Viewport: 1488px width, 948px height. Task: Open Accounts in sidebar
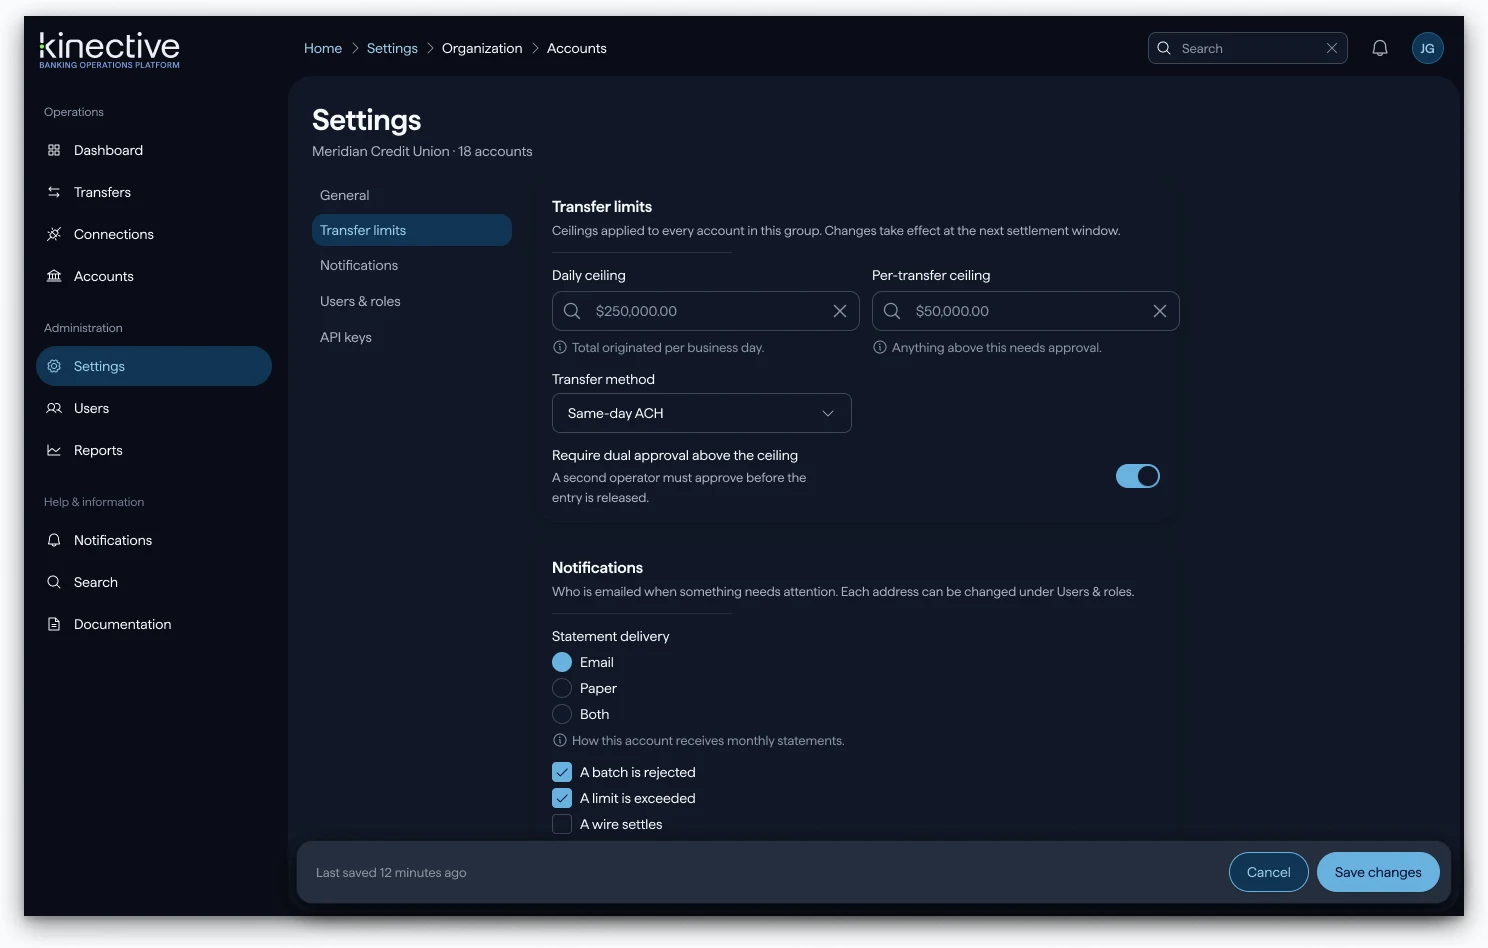click(154, 276)
